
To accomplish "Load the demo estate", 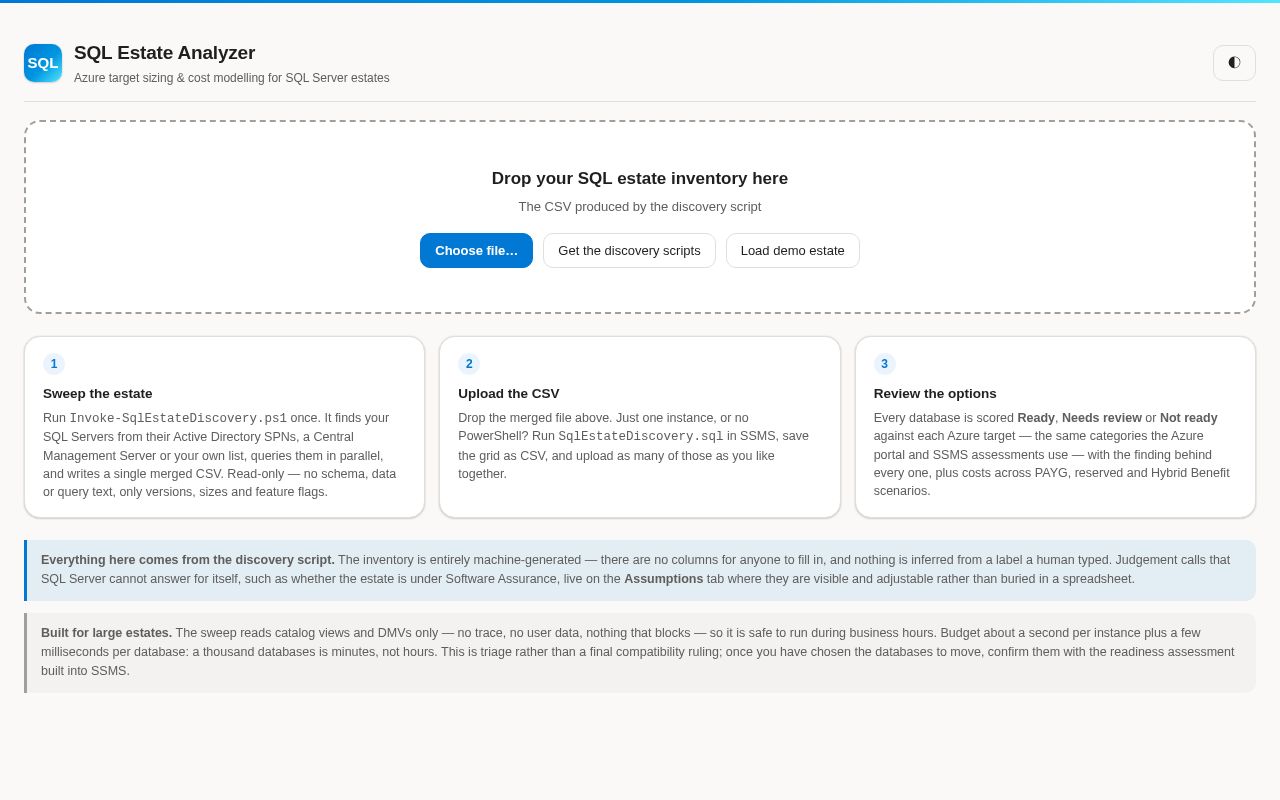I will pos(793,250).
